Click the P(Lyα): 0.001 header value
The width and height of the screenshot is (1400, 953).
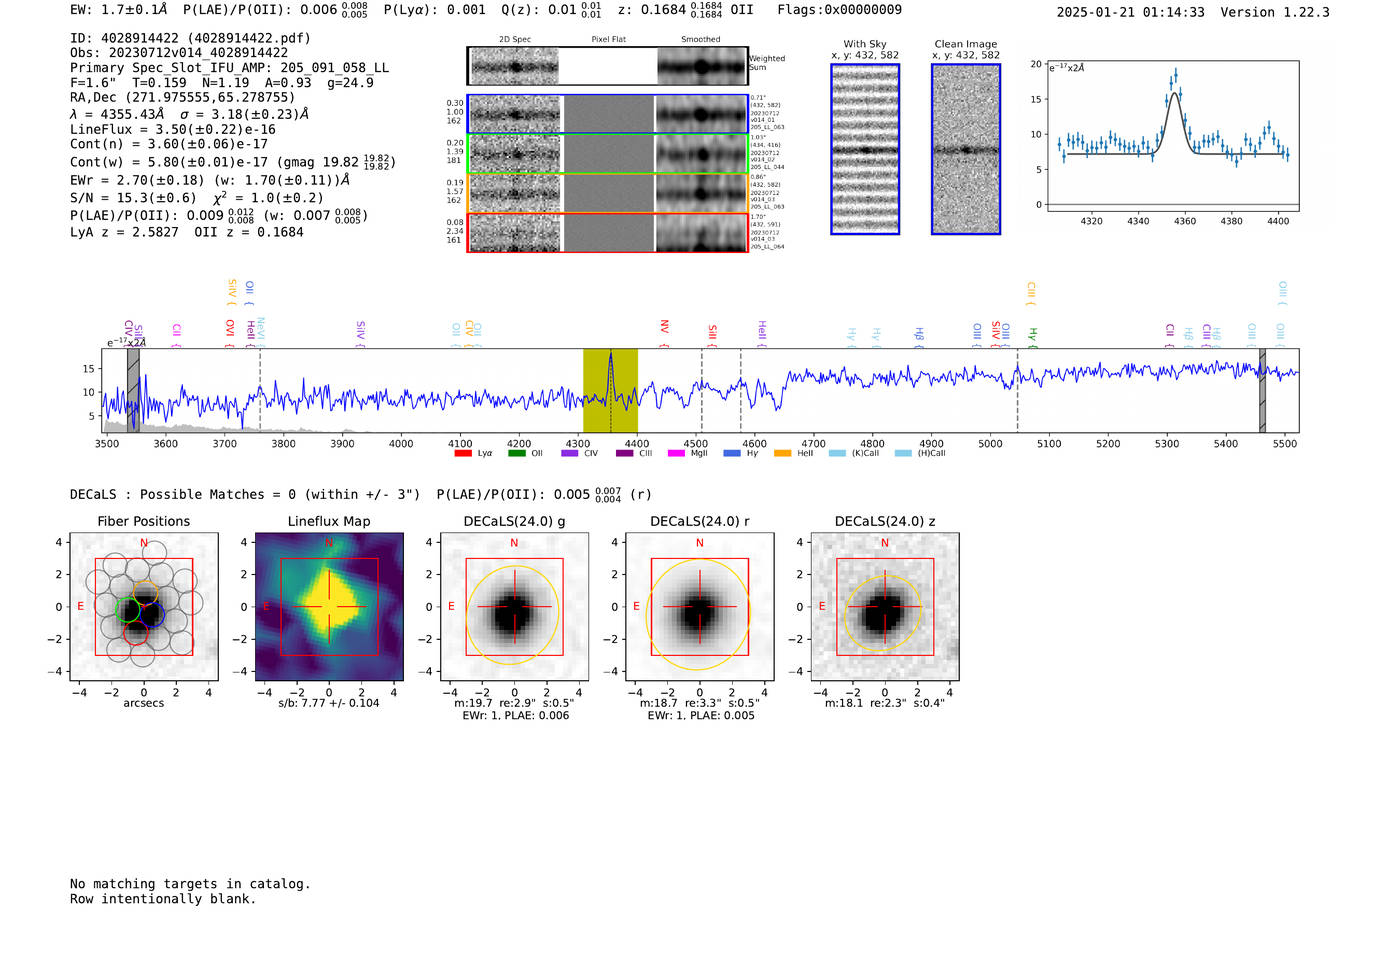pos(434,10)
